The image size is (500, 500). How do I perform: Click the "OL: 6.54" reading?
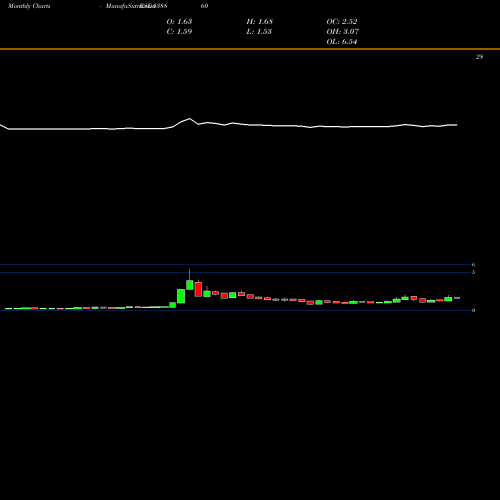[342, 42]
